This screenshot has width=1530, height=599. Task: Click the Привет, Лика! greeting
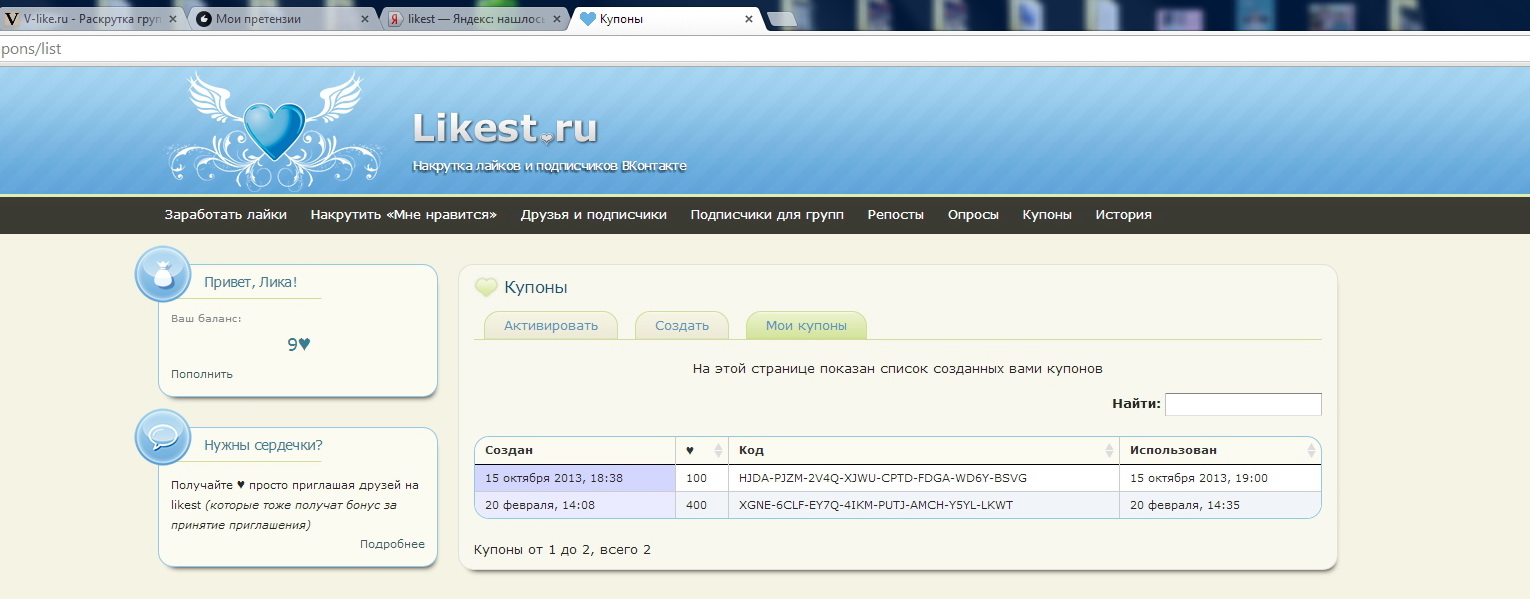(x=250, y=282)
